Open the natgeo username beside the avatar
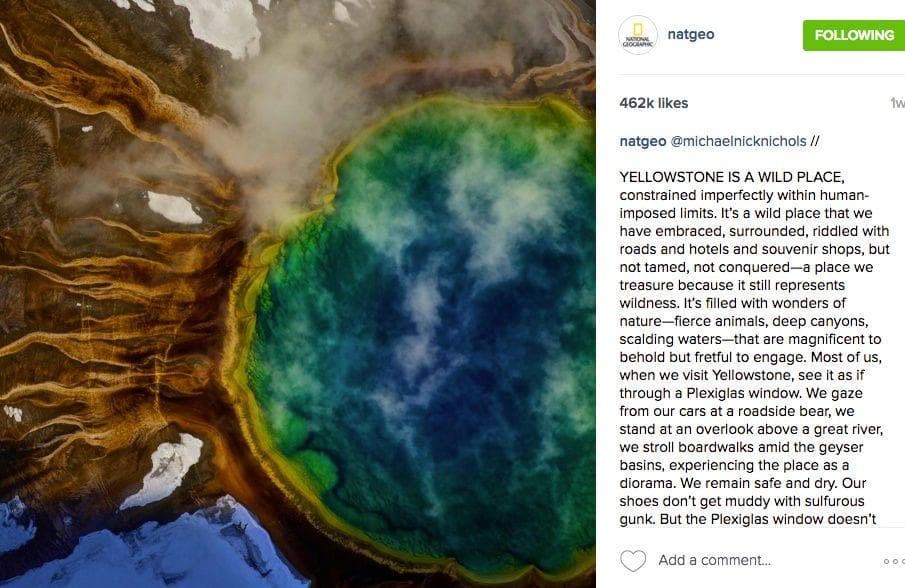Screen dimensions: 905x588 [x=691, y=34]
